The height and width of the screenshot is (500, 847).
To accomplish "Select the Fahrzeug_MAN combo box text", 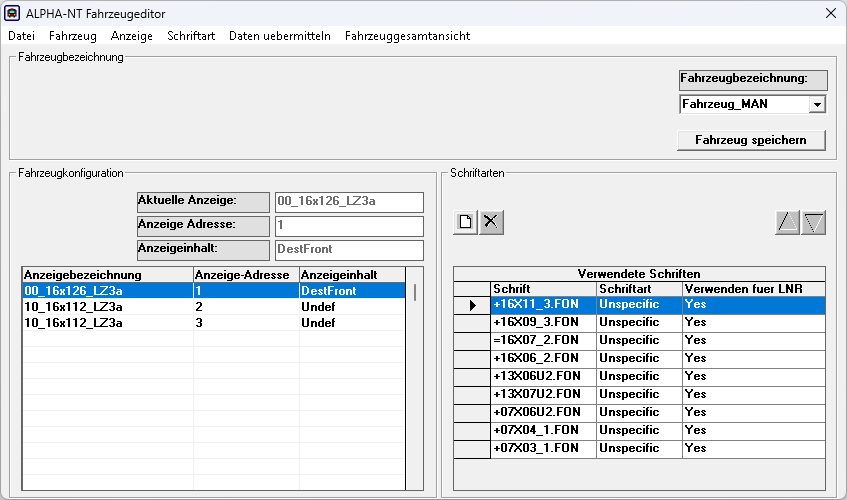I will [x=744, y=104].
